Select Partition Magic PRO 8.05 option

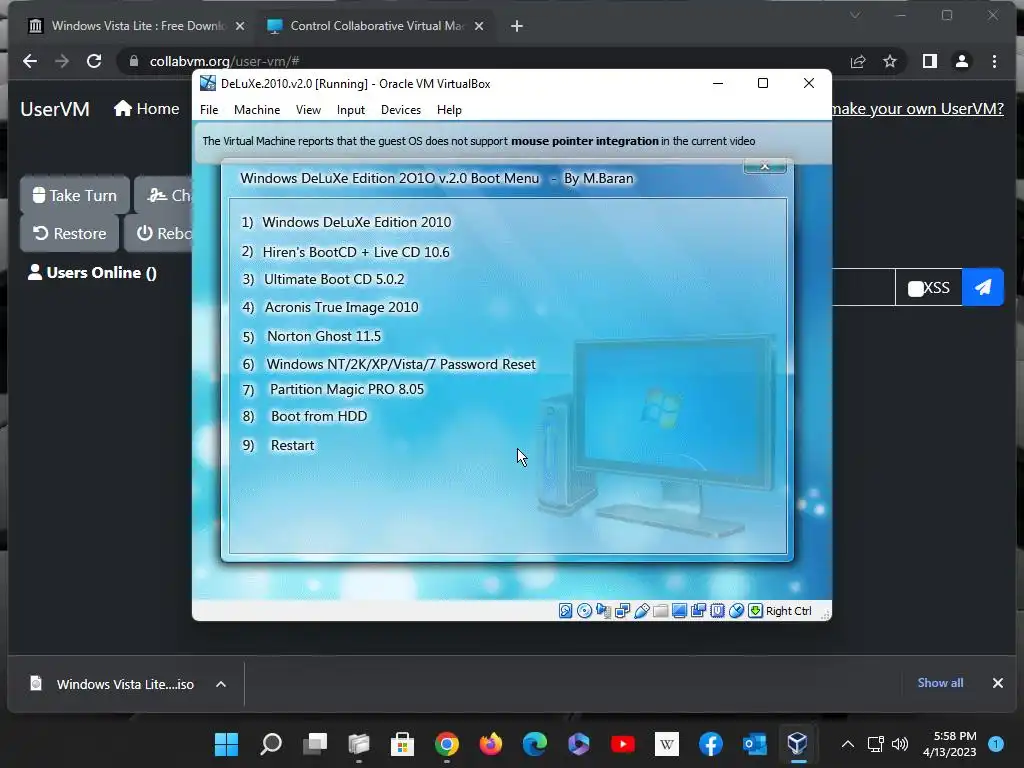click(x=333, y=389)
